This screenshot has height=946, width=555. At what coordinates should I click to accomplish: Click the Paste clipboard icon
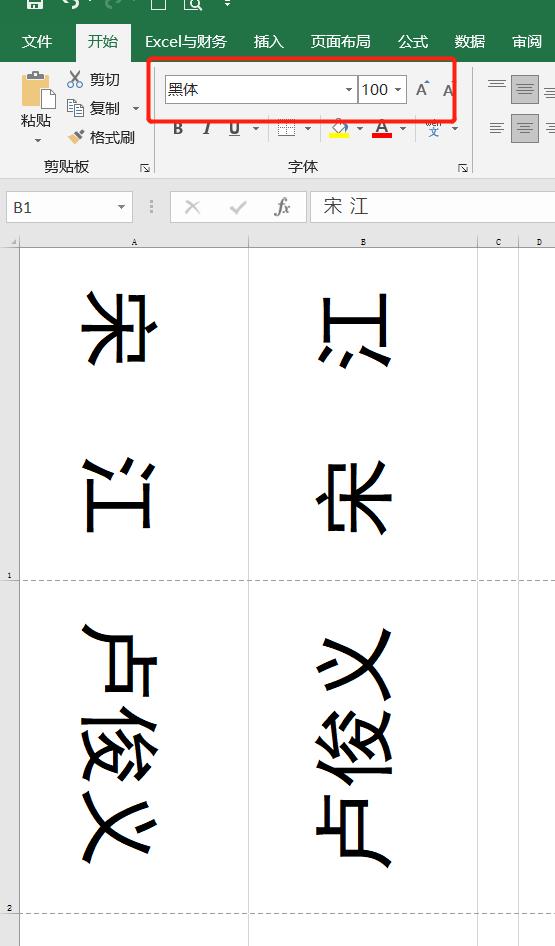coord(37,90)
